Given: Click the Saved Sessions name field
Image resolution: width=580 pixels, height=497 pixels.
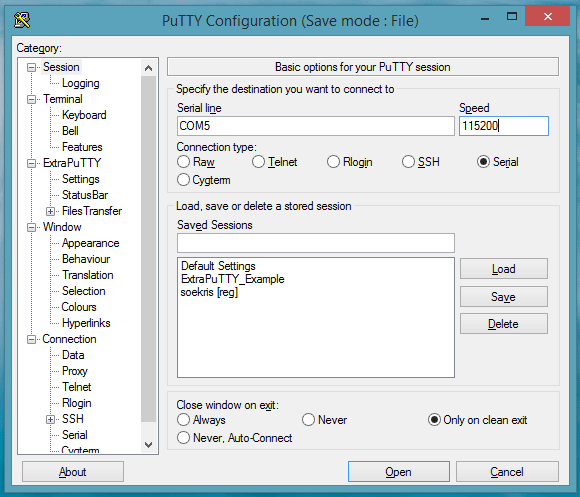Looking at the screenshot, I should coord(316,243).
